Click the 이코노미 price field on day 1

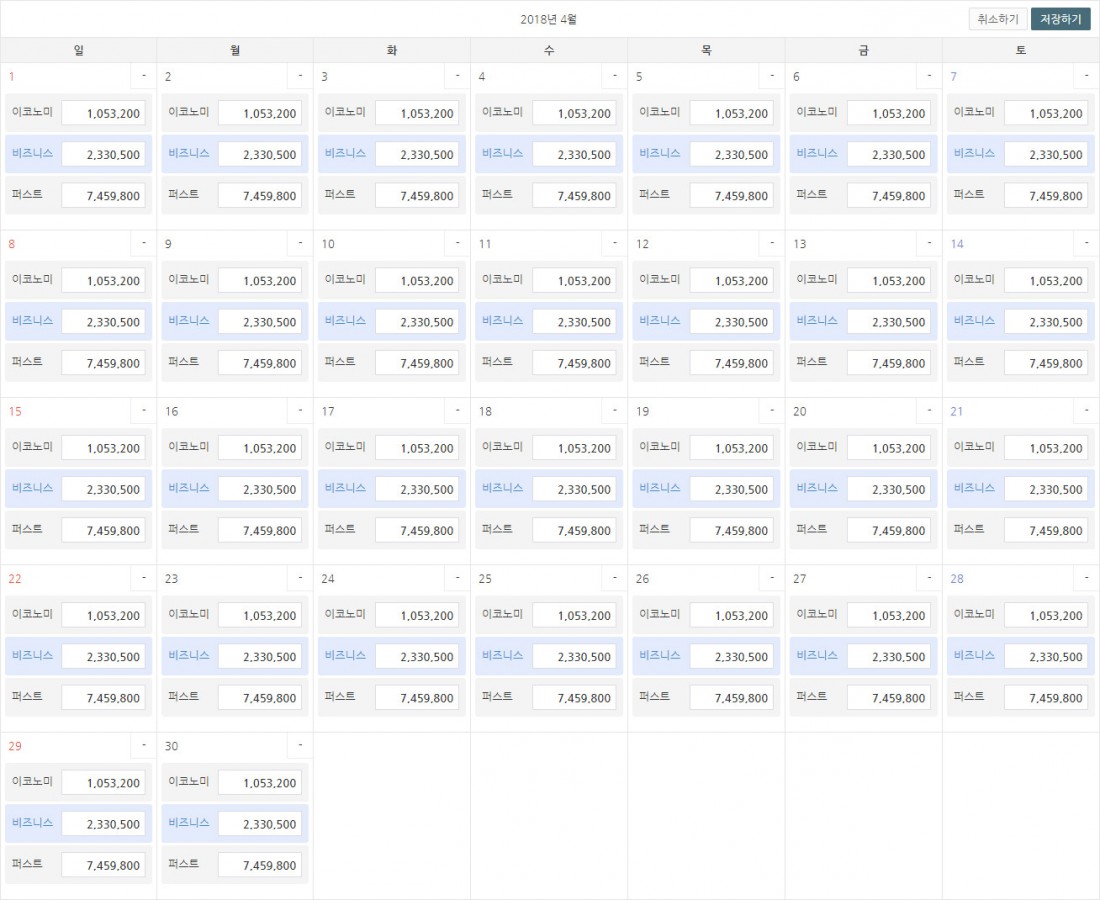point(103,113)
